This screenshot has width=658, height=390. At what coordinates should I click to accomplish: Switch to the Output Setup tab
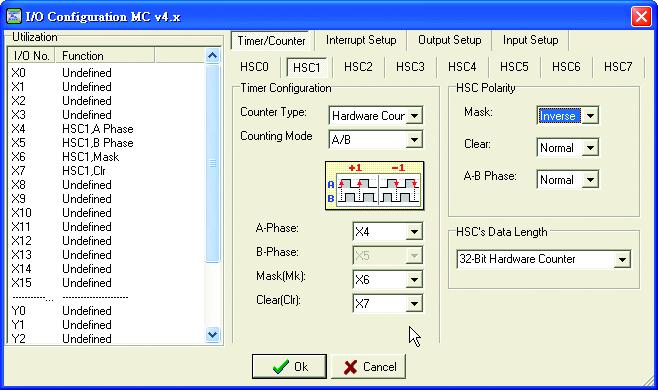[449, 40]
